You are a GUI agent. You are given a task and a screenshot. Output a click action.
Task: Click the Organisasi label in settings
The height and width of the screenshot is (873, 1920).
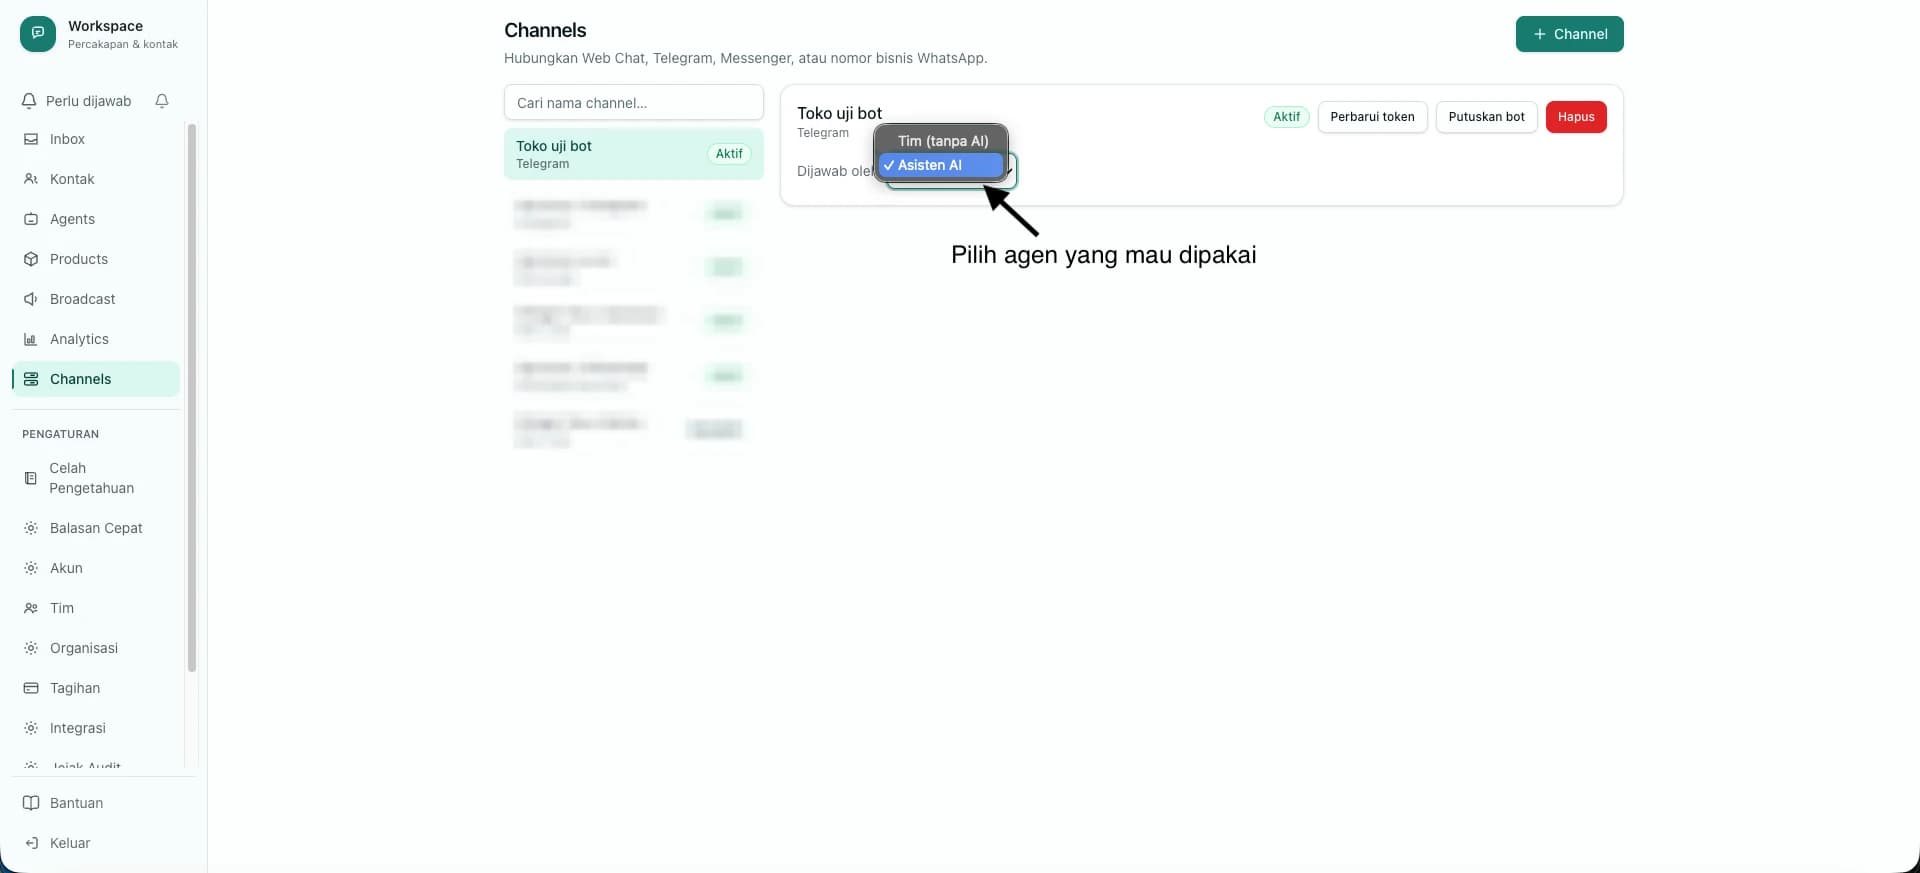click(x=84, y=648)
